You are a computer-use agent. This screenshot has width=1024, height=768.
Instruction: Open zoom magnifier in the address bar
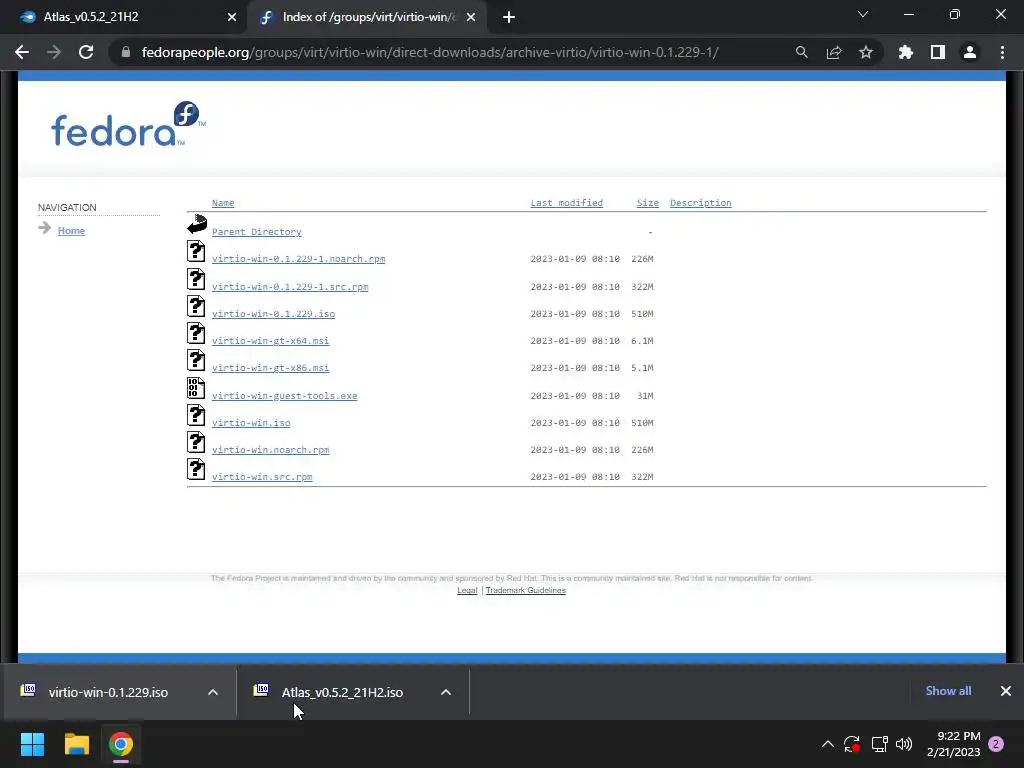[801, 52]
